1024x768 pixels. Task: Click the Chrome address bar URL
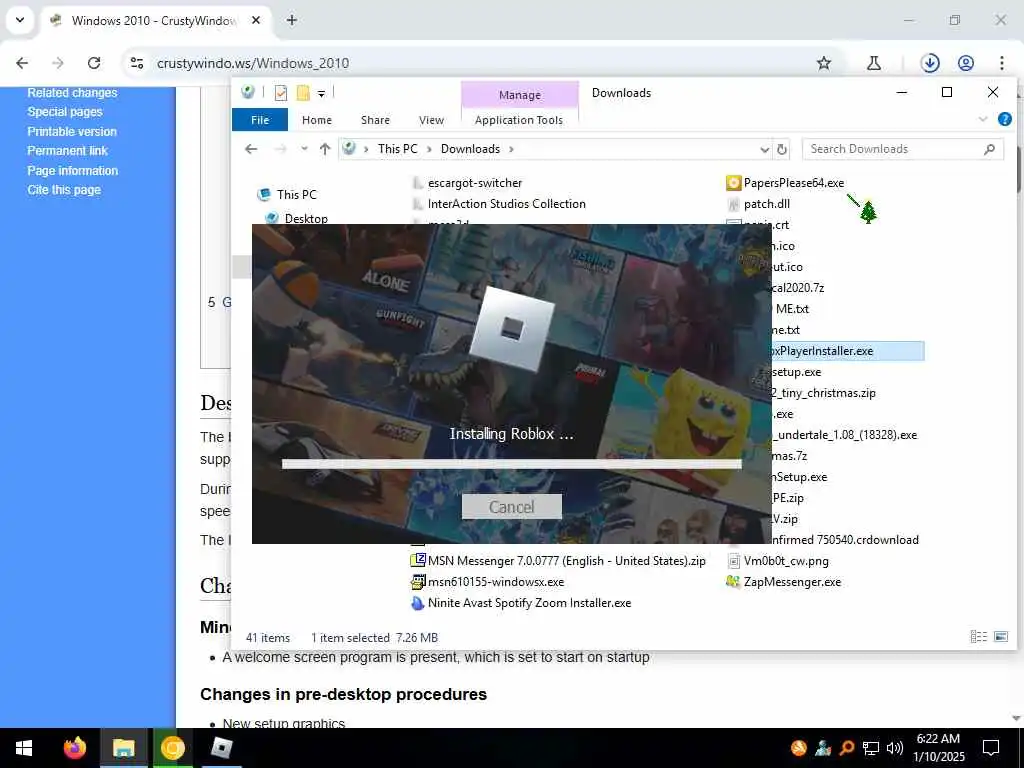tap(253, 63)
